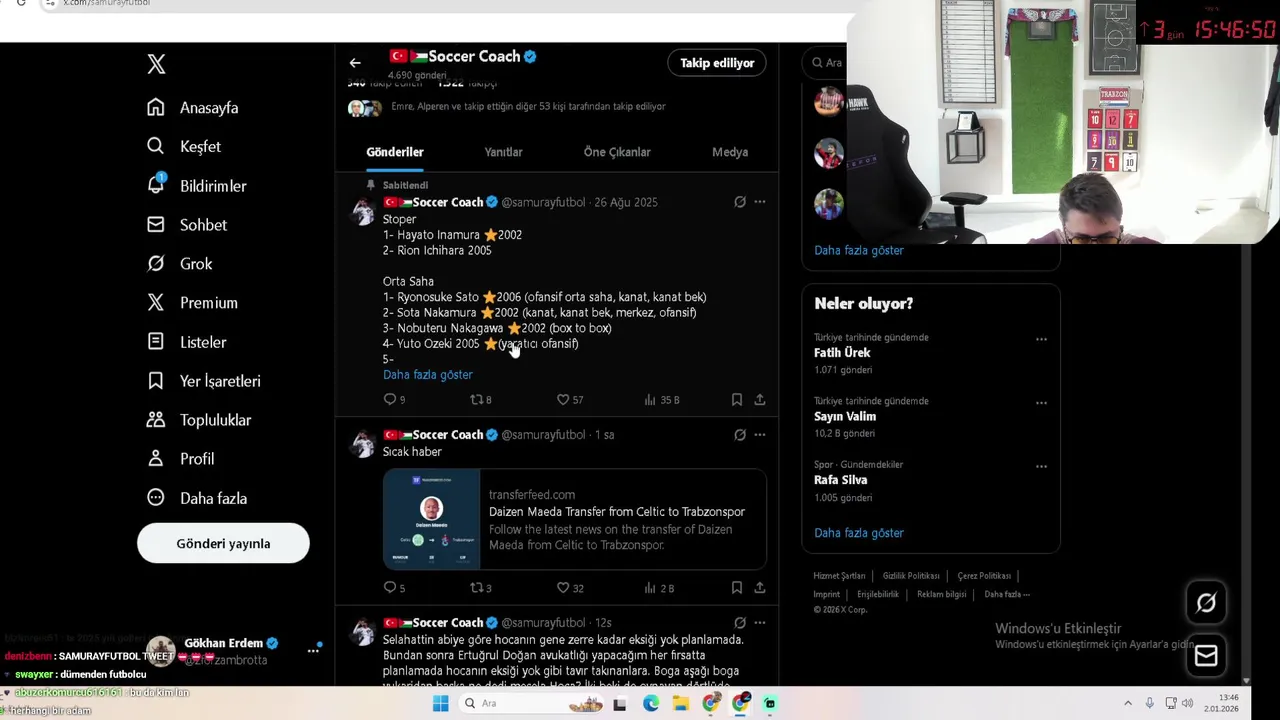
Task: Click Daha fazla göster under suggested accounts
Action: 859,250
